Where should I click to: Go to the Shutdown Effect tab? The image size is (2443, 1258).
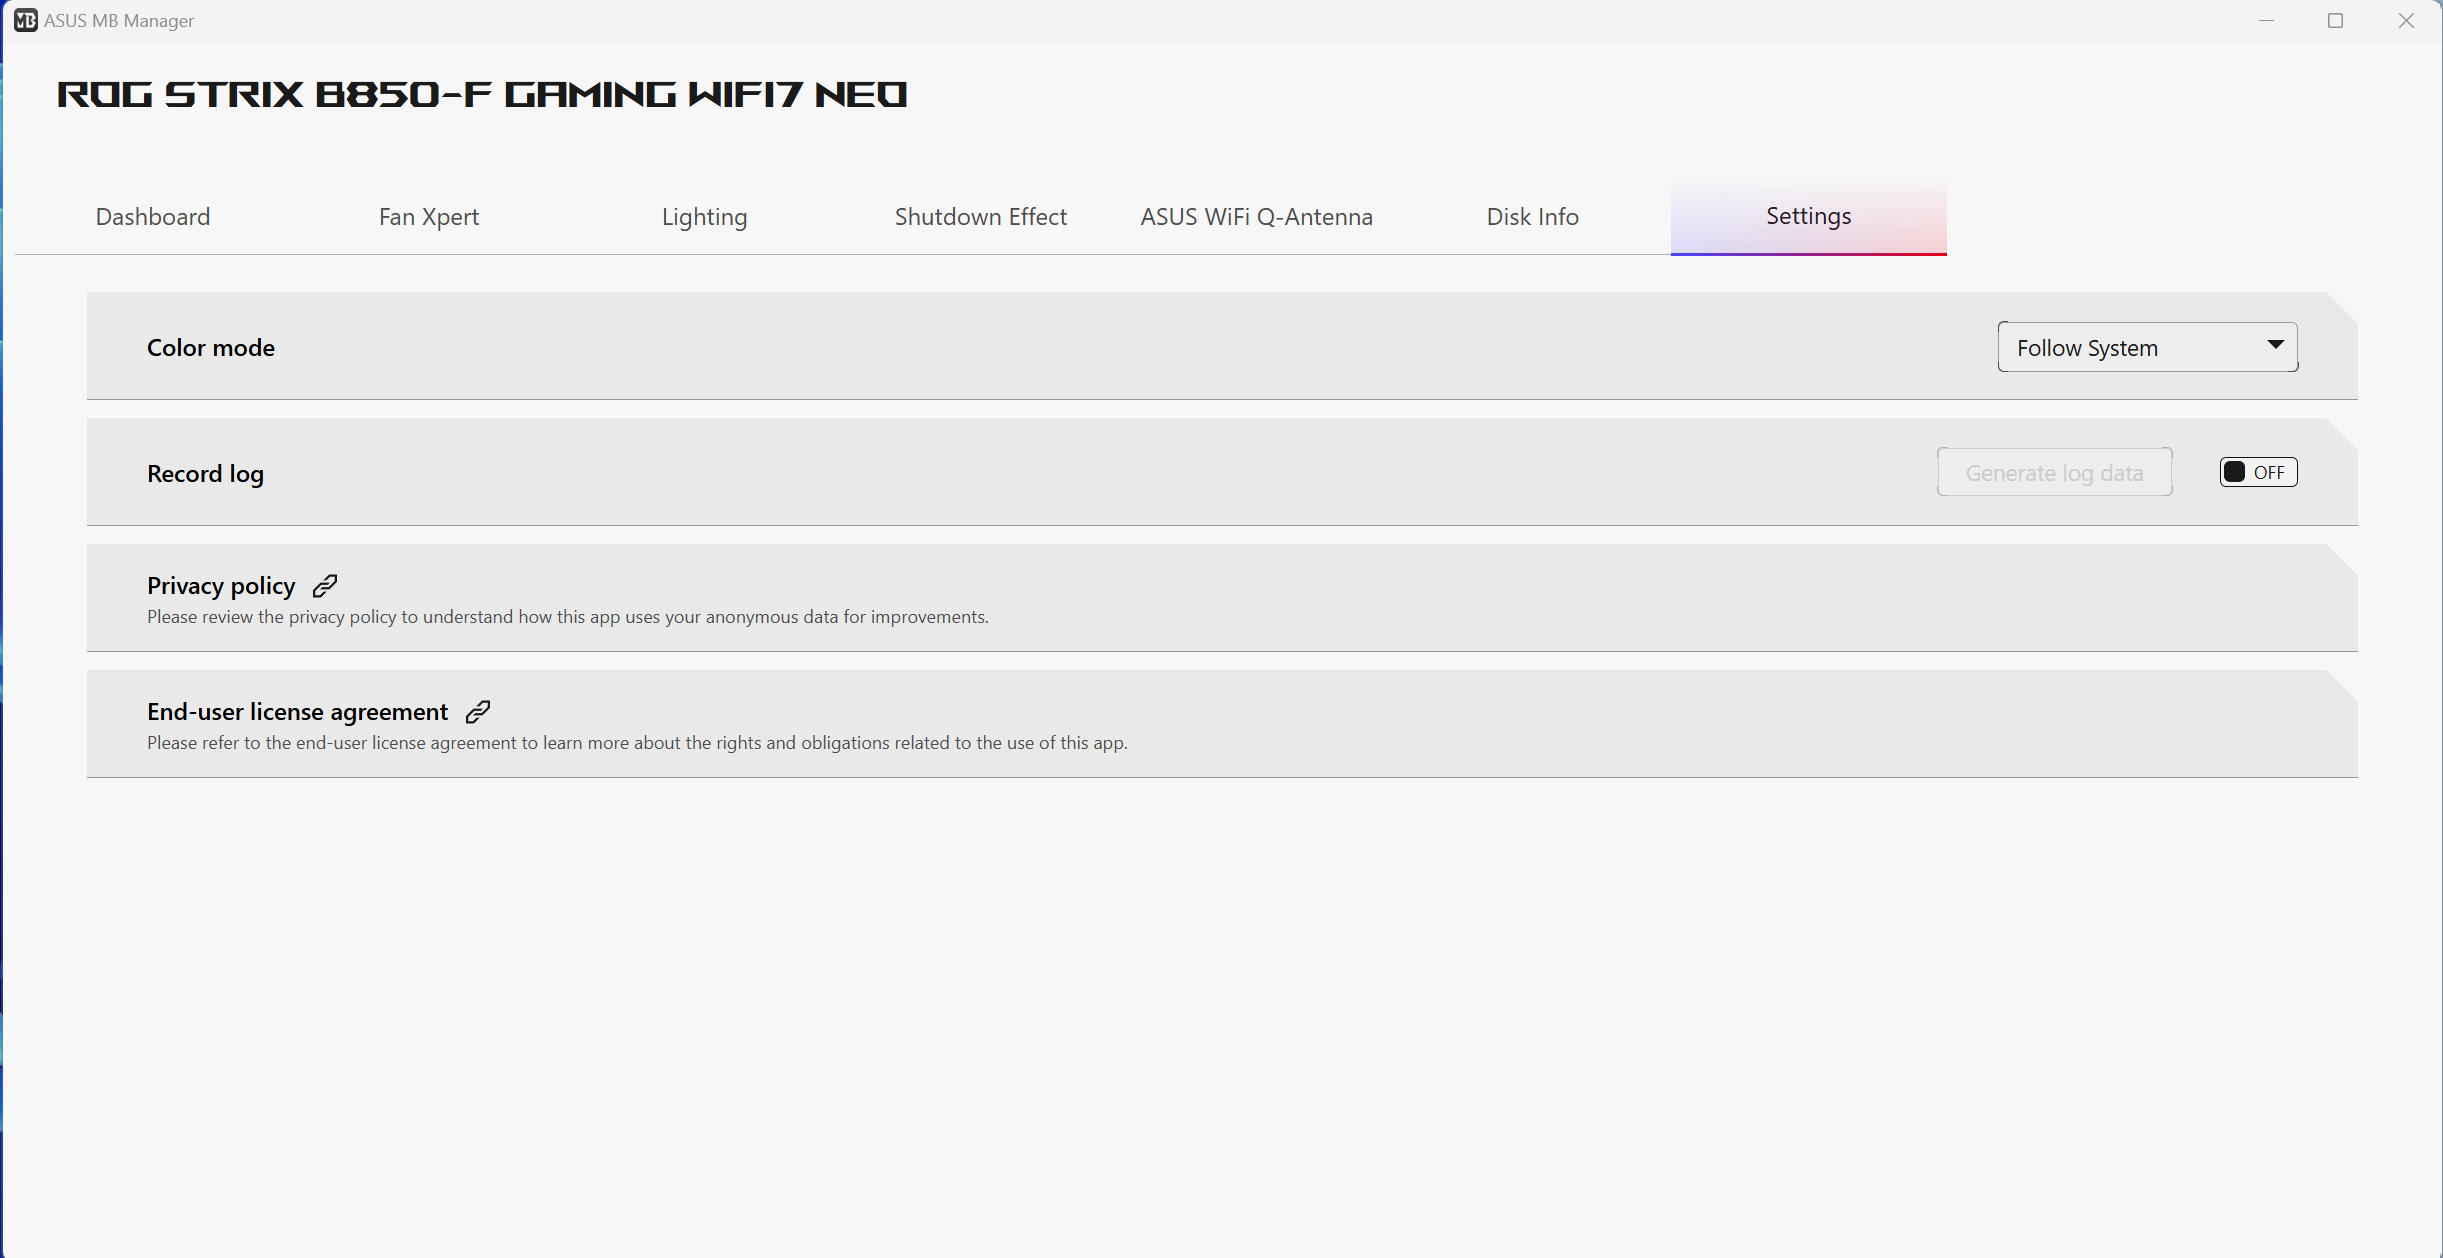pyautogui.click(x=981, y=217)
